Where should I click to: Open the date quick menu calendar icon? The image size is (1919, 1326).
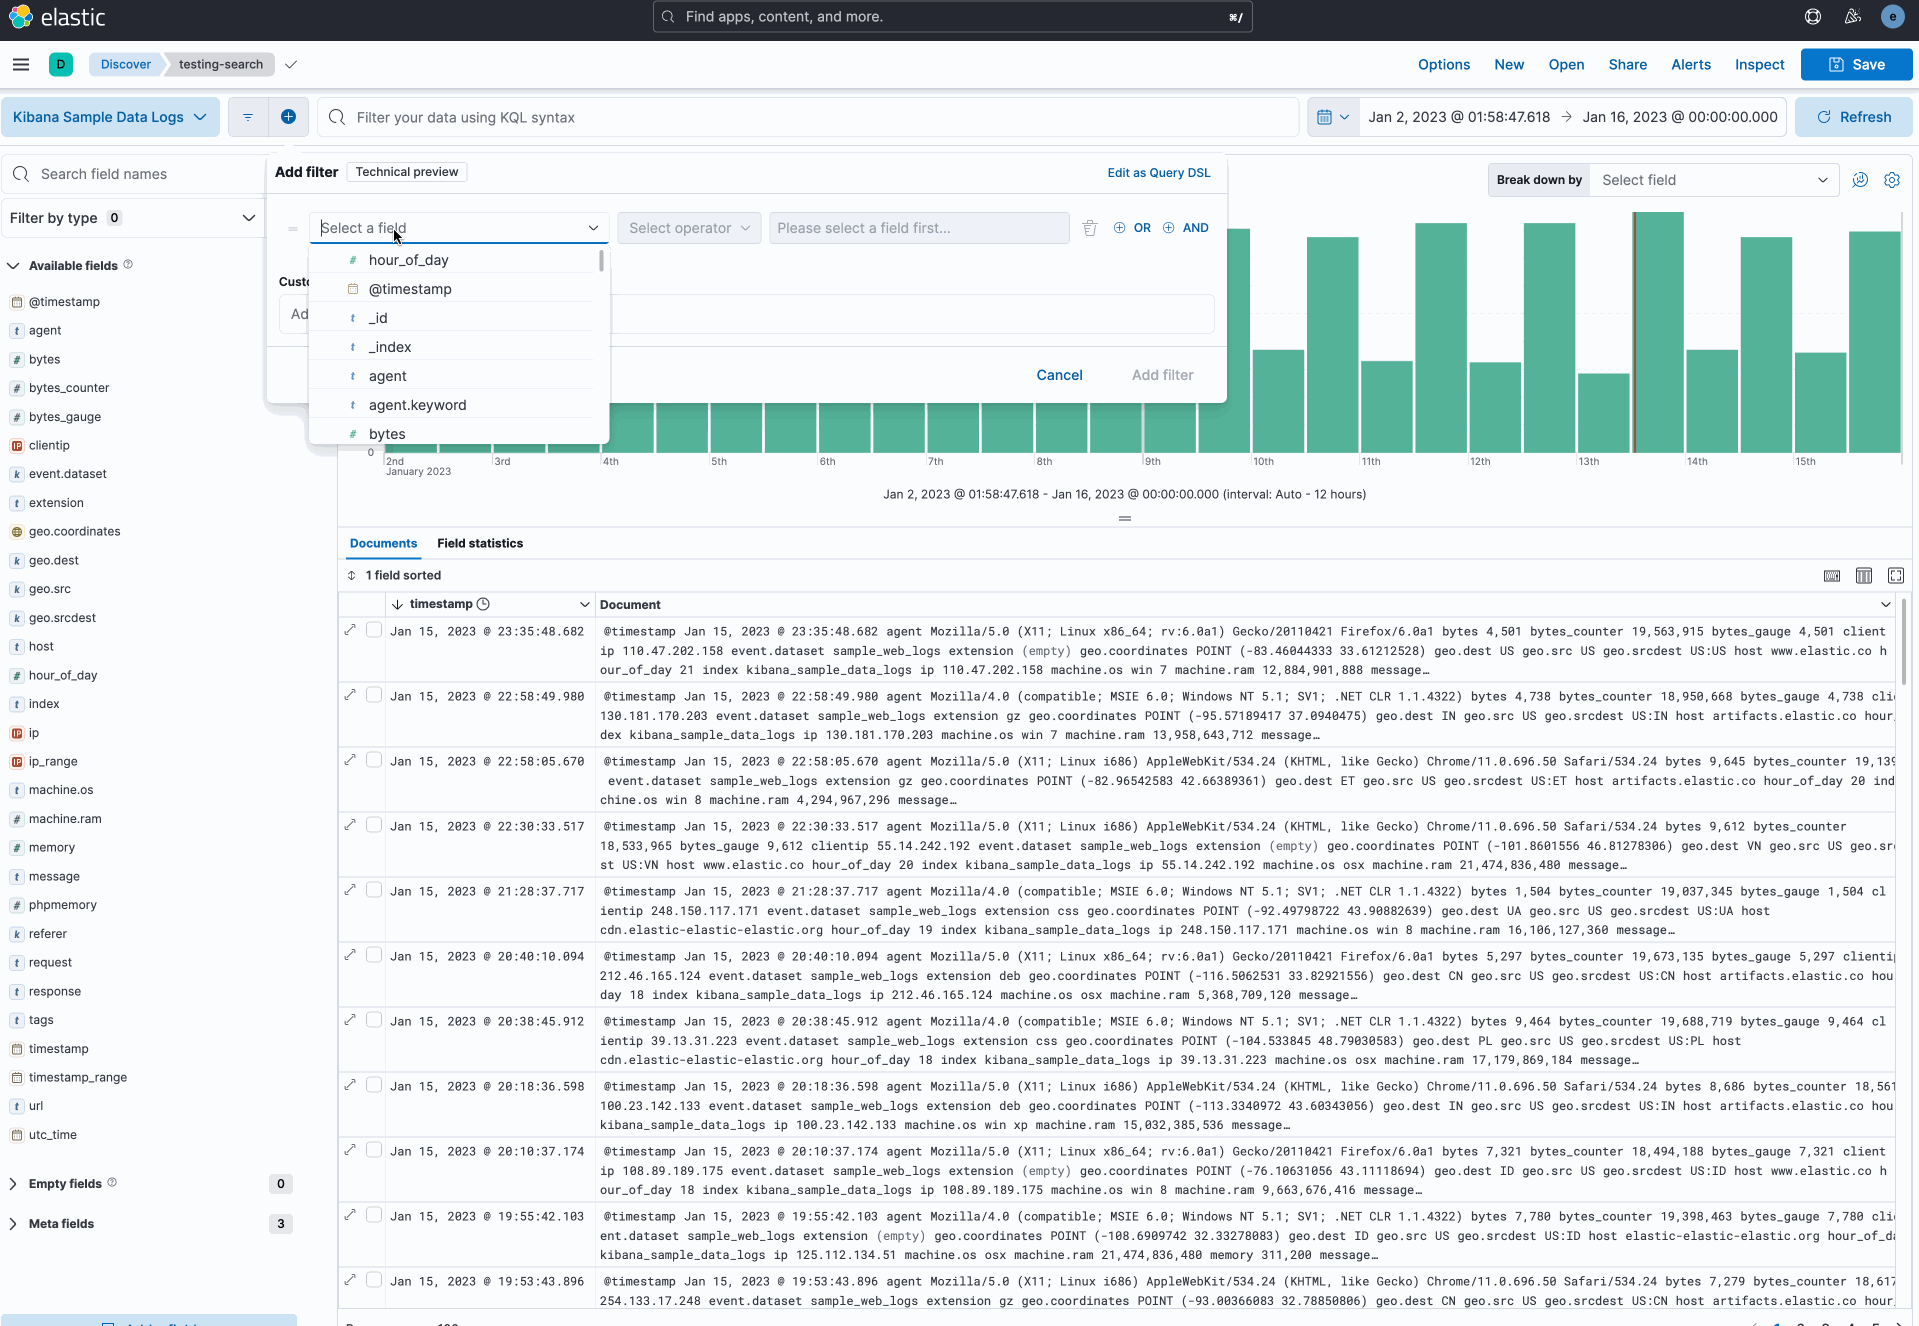click(x=1333, y=117)
